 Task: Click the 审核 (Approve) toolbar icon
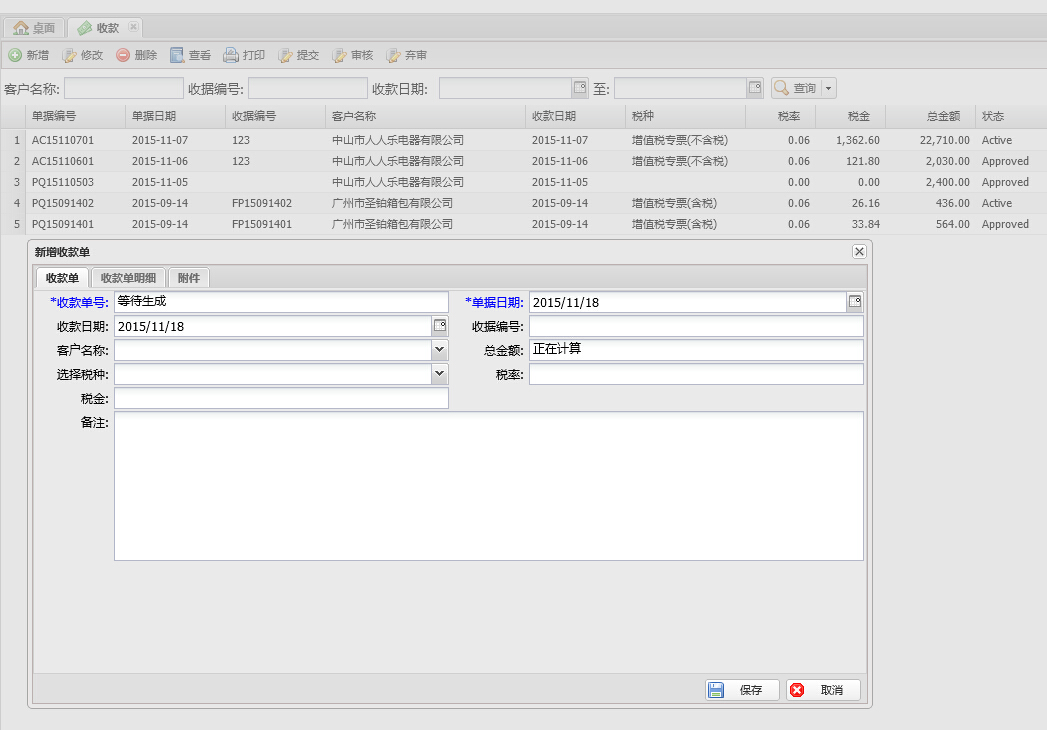pyautogui.click(x=340, y=56)
